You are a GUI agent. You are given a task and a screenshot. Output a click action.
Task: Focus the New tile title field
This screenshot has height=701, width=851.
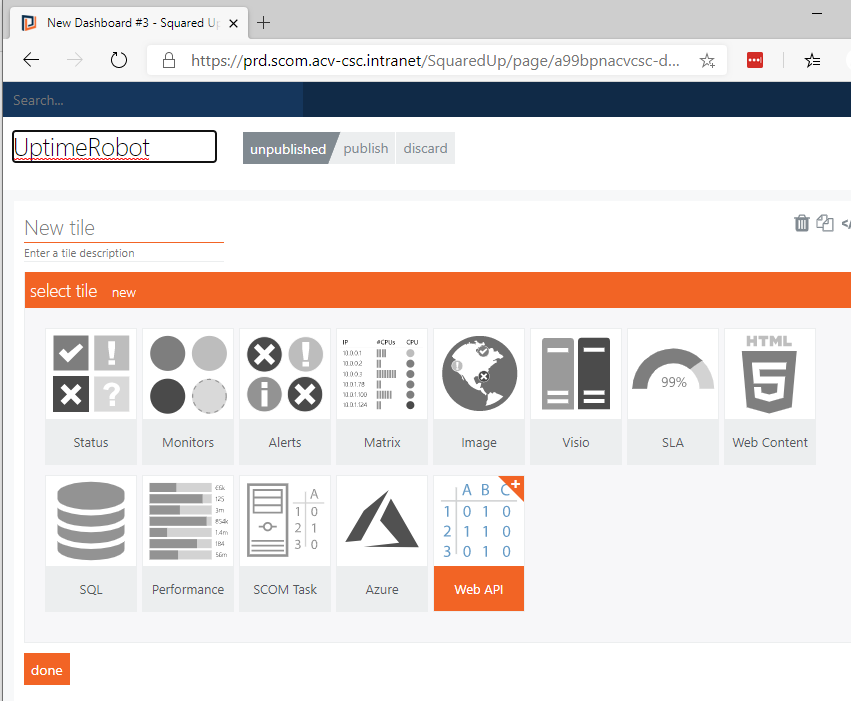[124, 228]
